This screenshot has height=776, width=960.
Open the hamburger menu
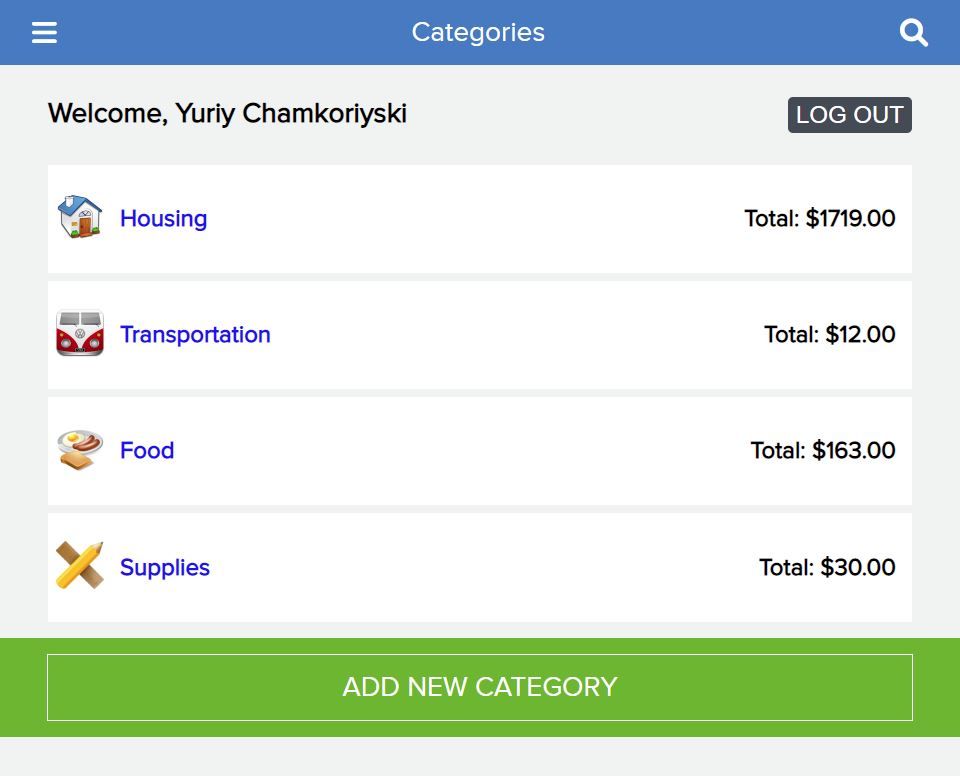point(44,33)
